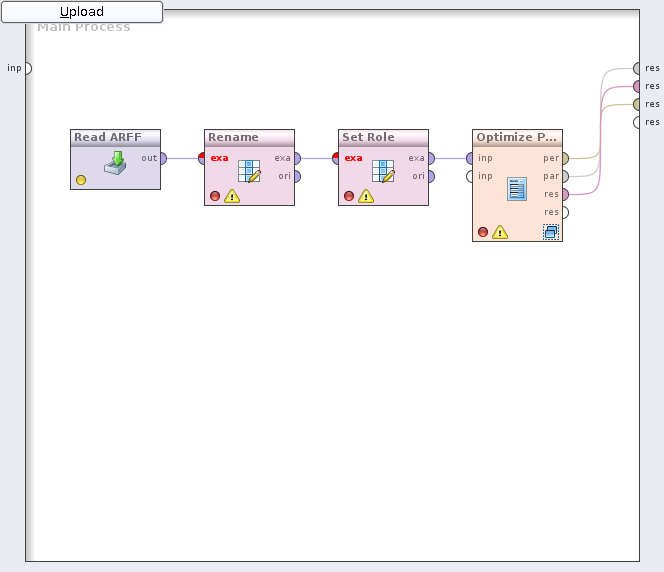Click the gray top res port on the right edge
The width and height of the screenshot is (664, 572).
(x=636, y=68)
